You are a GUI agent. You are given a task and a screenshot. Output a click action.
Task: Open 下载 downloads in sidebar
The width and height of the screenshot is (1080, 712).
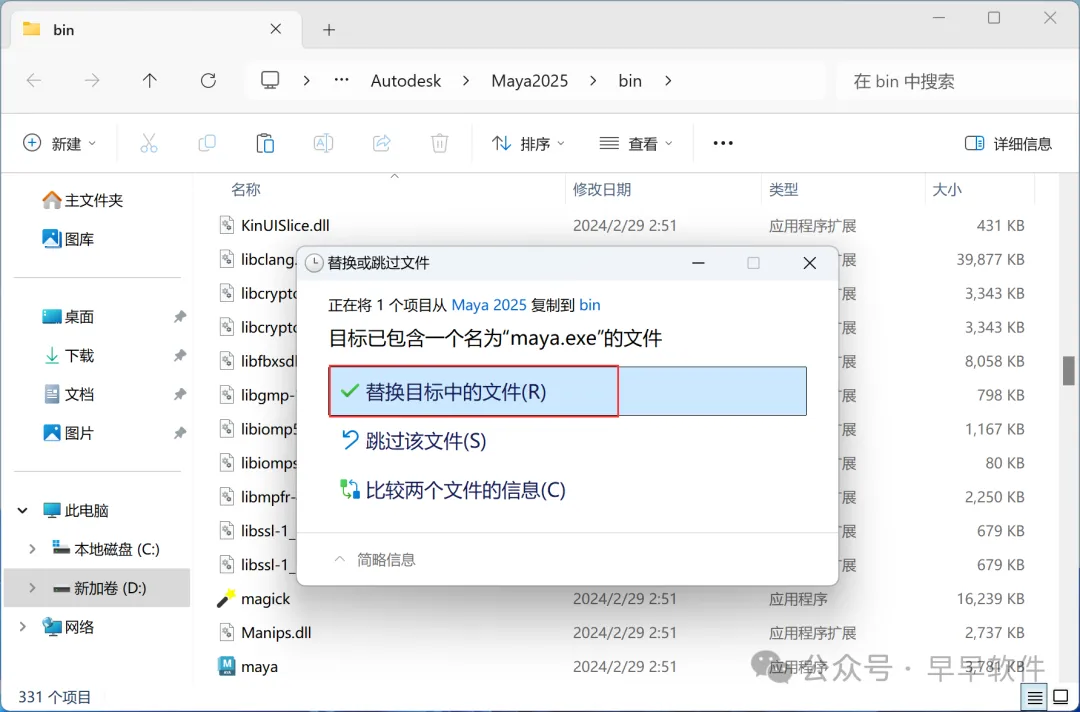point(69,355)
